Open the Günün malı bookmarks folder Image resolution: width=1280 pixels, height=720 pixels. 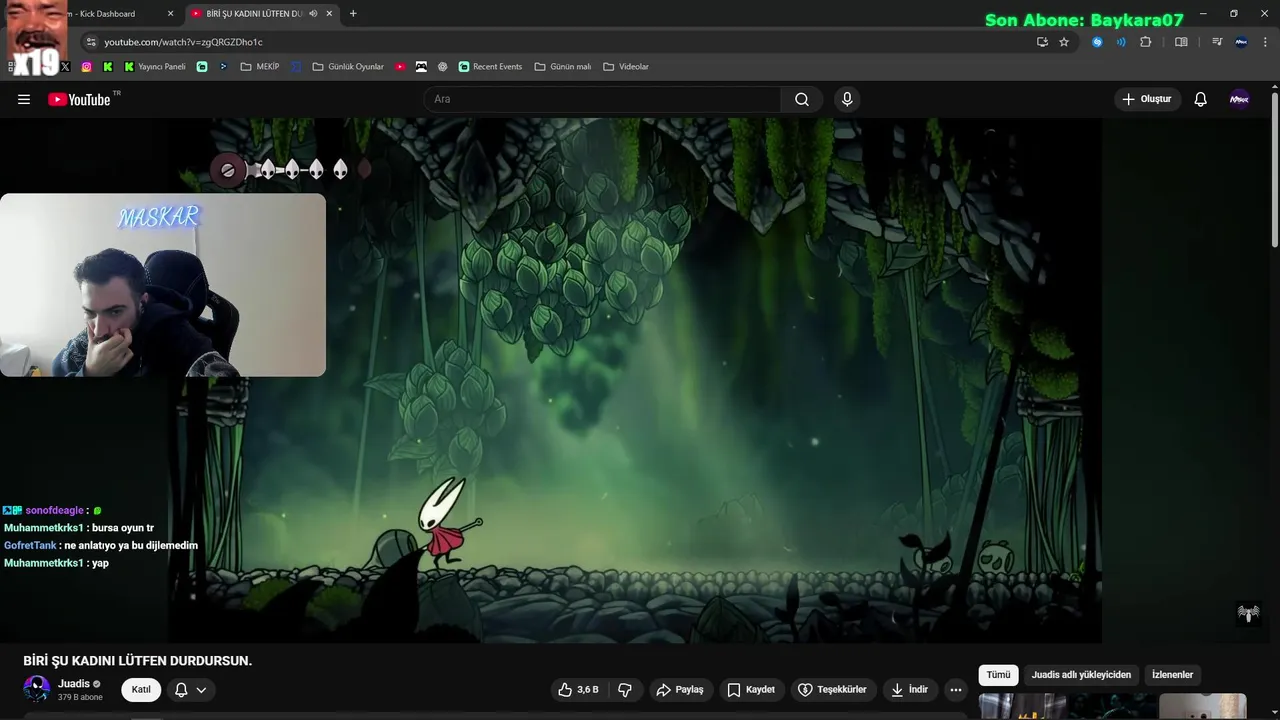[562, 67]
